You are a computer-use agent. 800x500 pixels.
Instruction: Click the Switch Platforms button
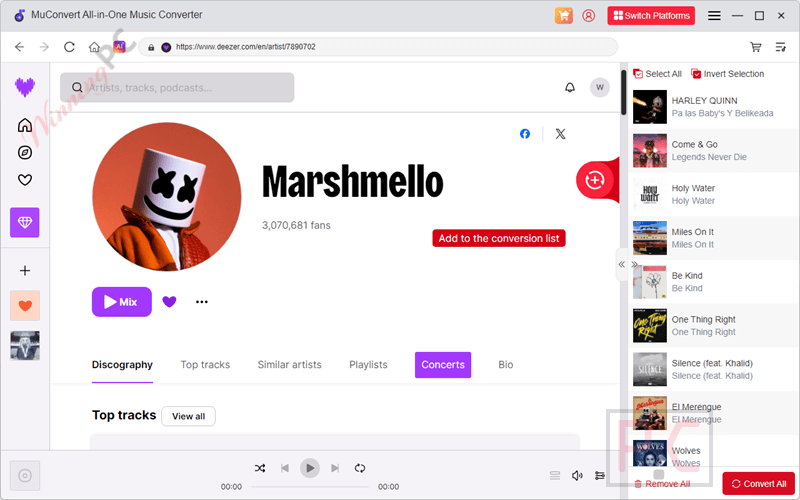point(651,15)
